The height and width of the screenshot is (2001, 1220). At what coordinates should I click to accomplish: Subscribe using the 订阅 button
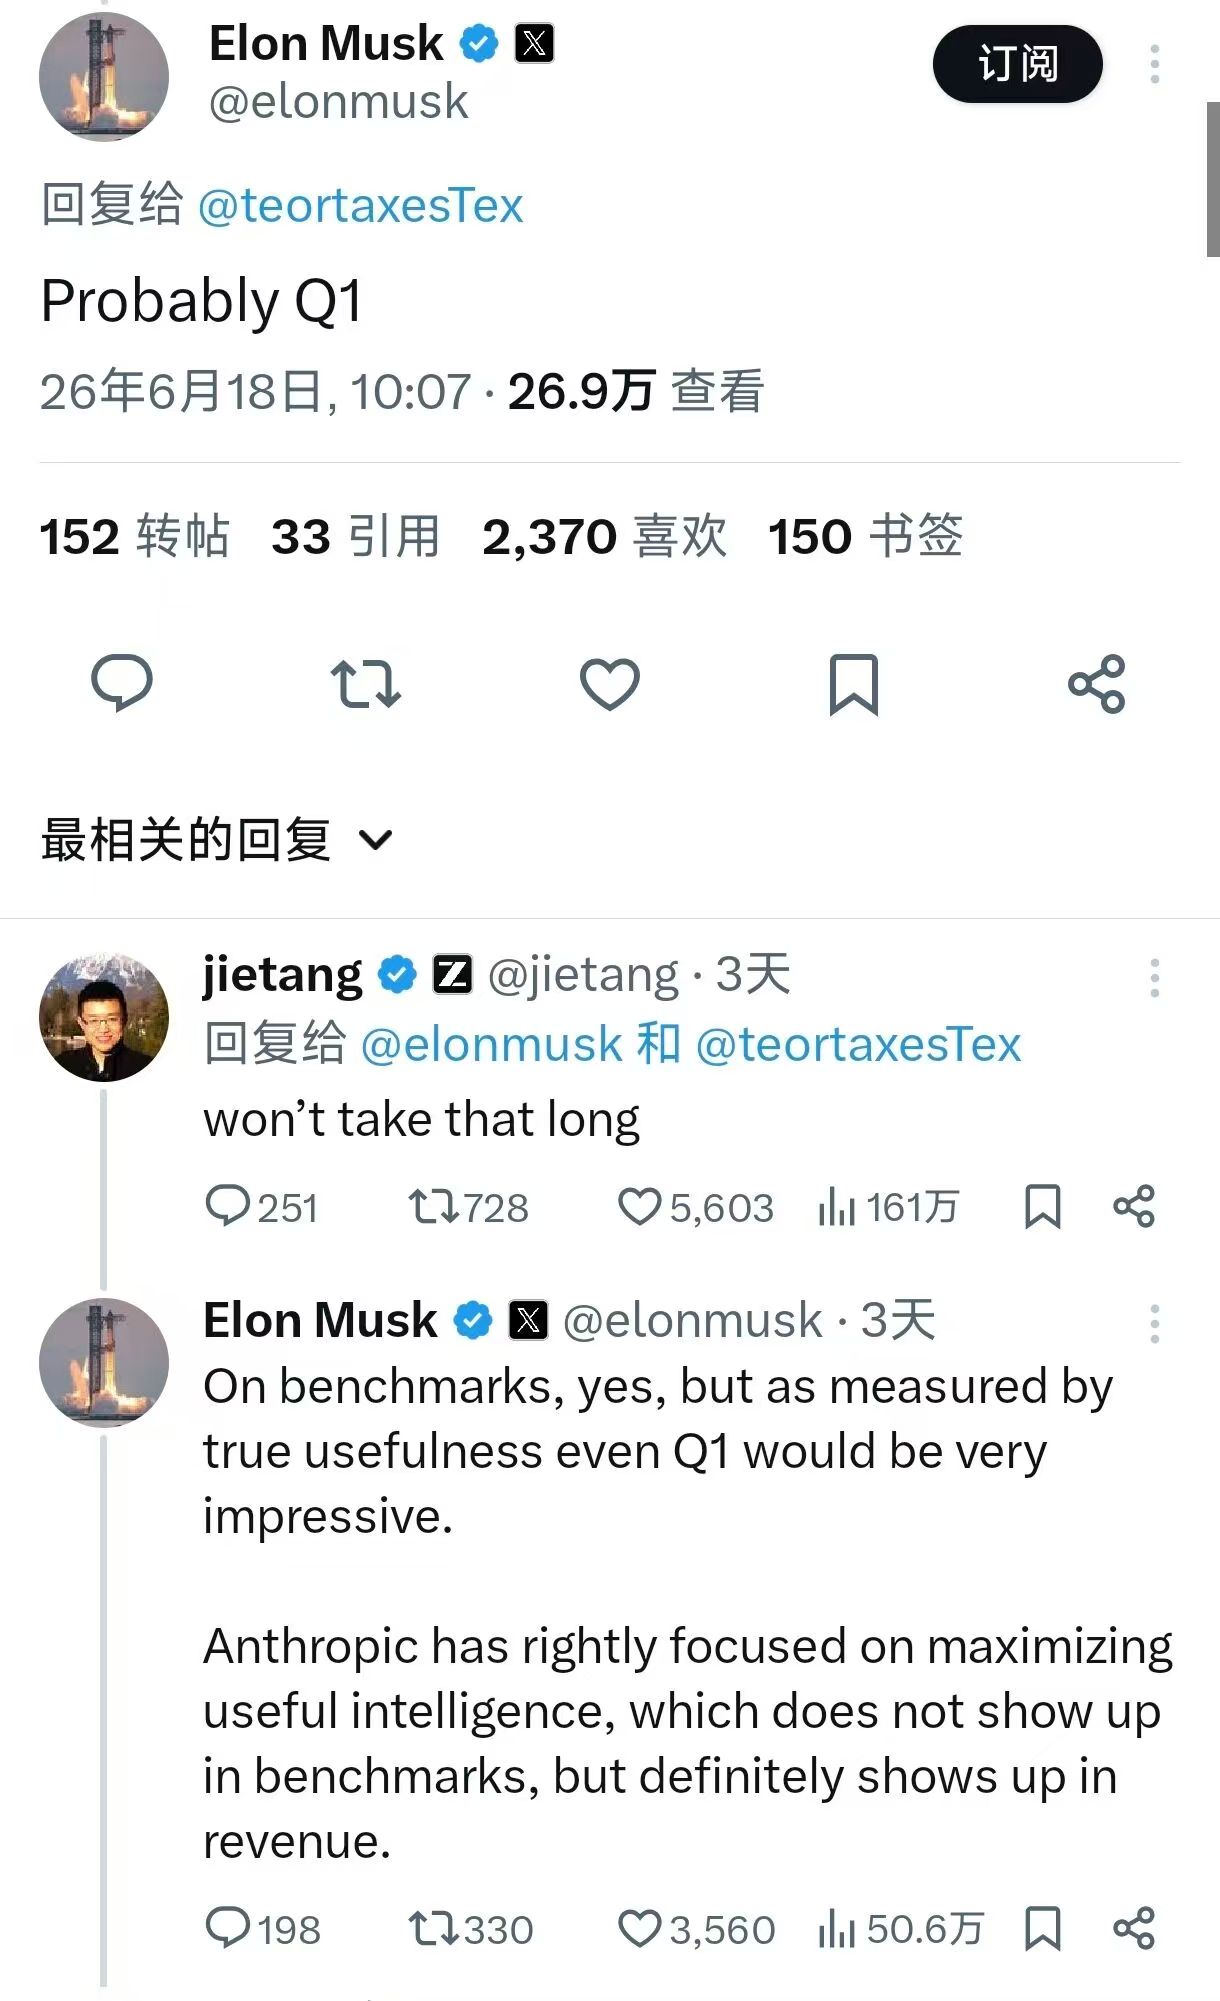tap(1018, 64)
